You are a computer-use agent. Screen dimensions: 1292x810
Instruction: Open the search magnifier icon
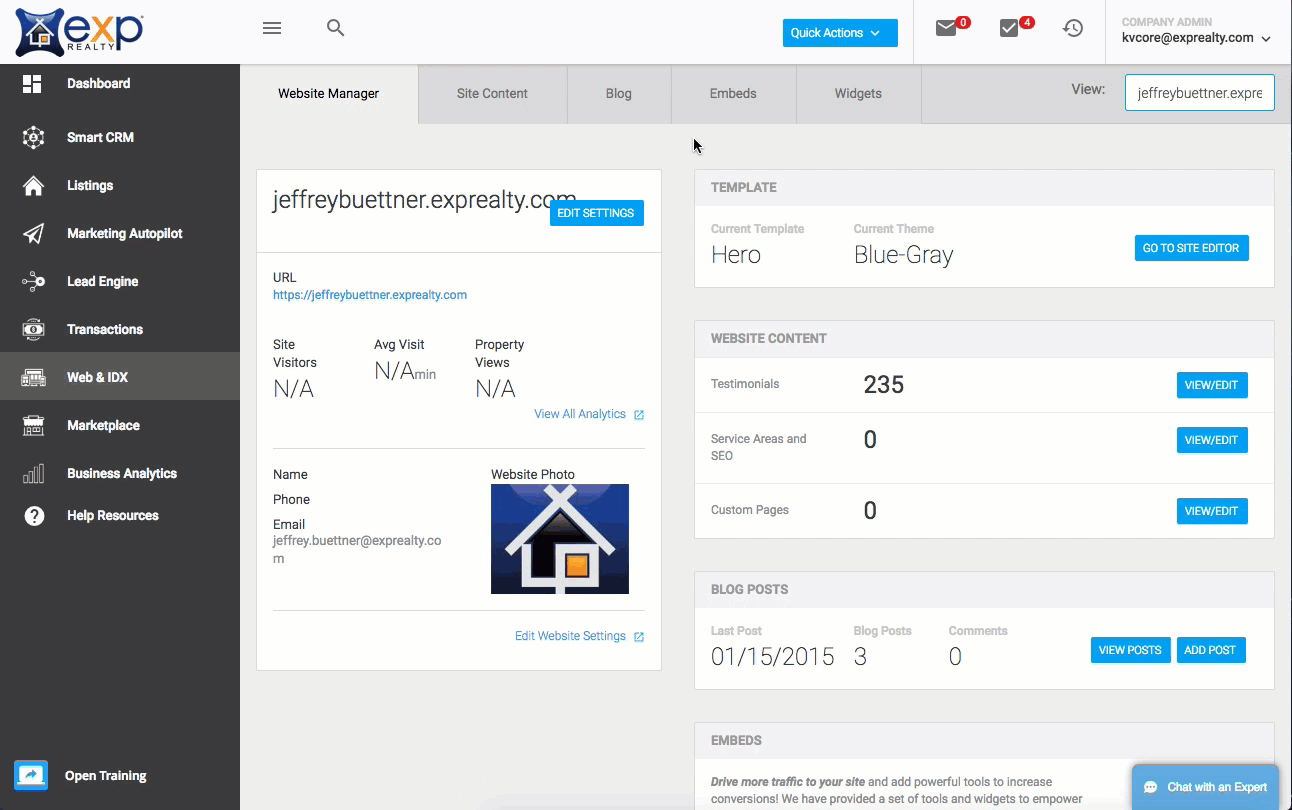336,28
